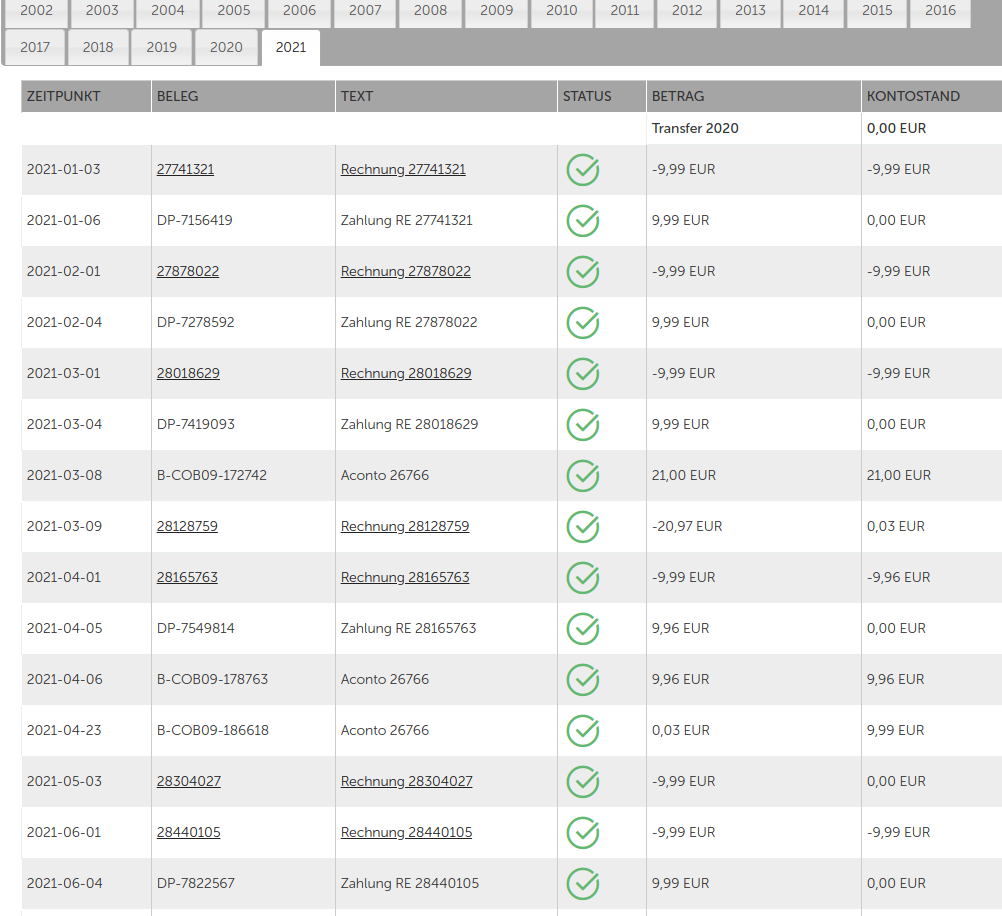The image size is (1002, 916).
Task: Select the 2002 year tab
Action: (37, 11)
